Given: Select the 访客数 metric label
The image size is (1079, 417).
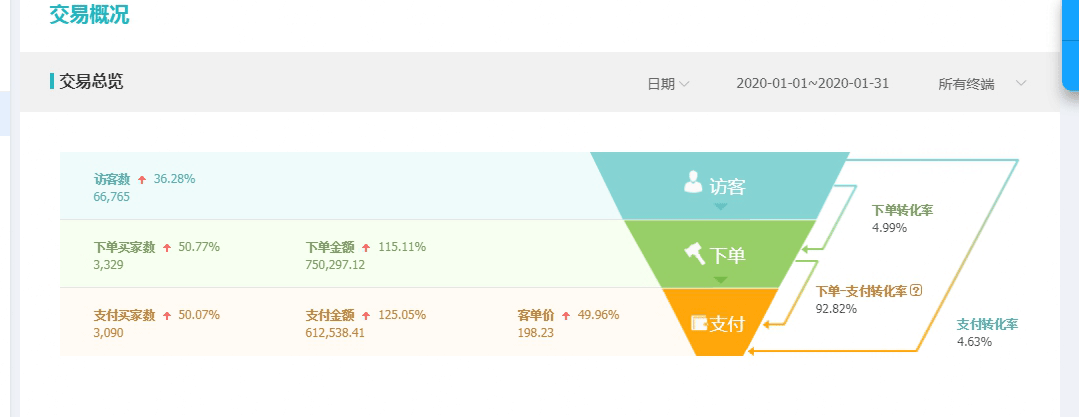Looking at the screenshot, I should pyautogui.click(x=112, y=180).
